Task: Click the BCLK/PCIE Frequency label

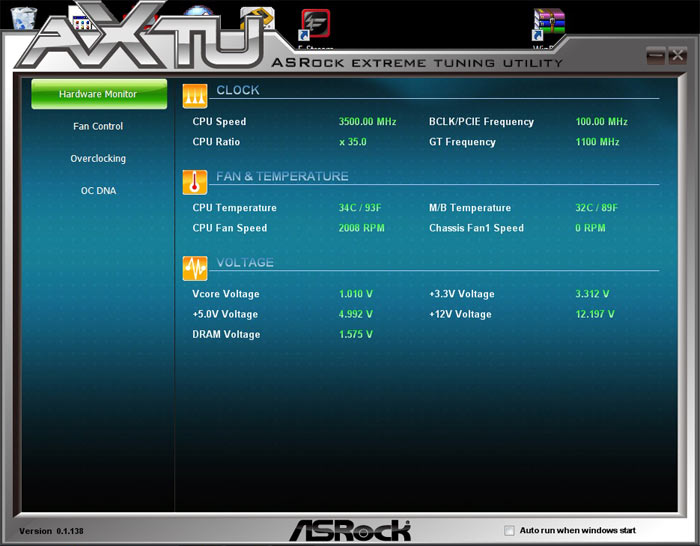Action: tap(481, 121)
